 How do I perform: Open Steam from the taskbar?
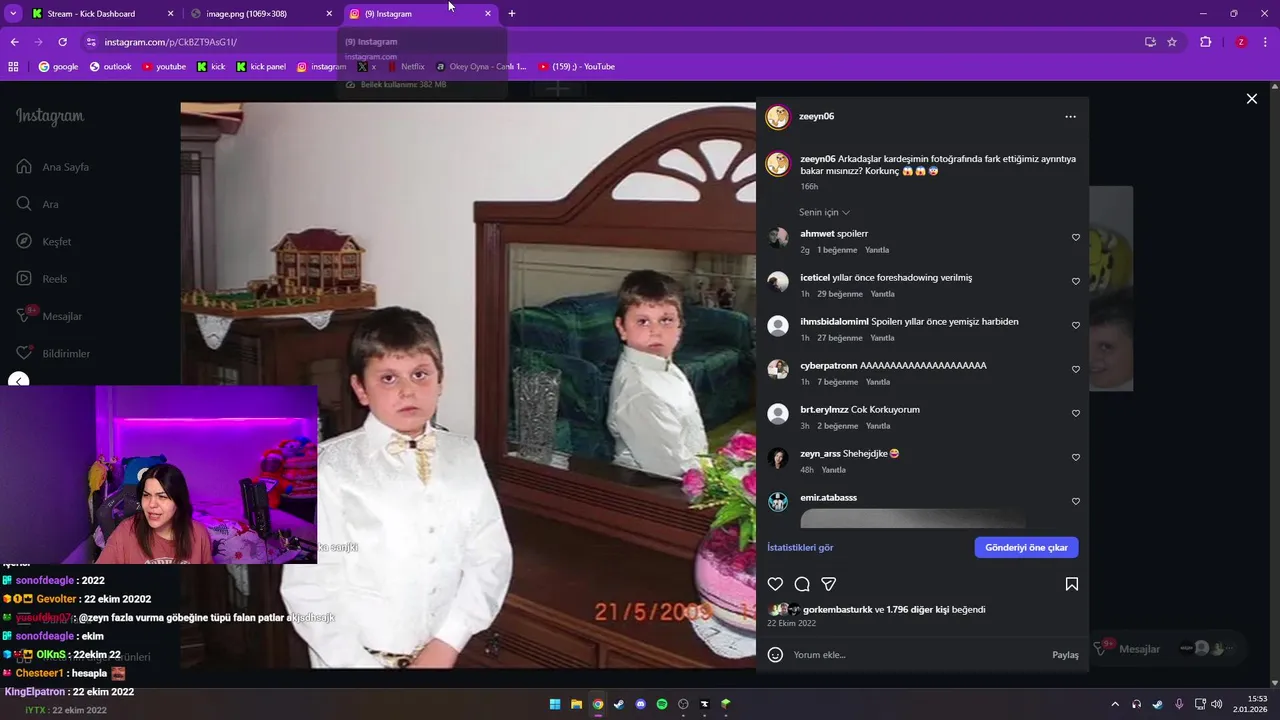619,704
